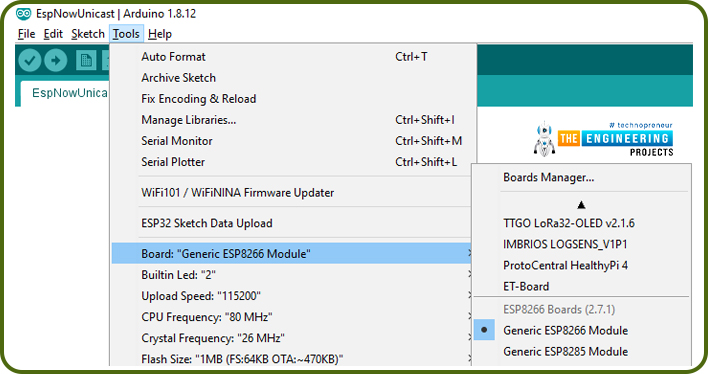
Task: Click the New sketch toolbar icon
Action: click(86, 61)
